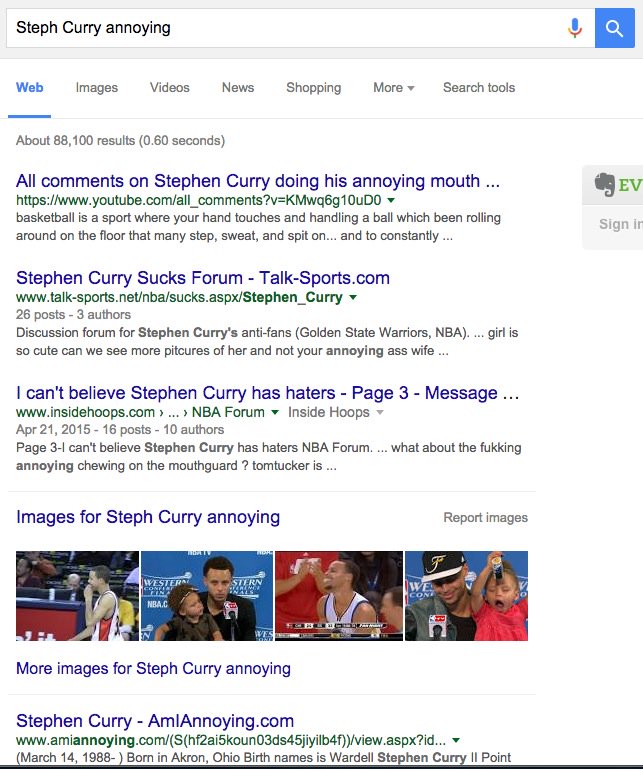Viewport: 643px width, 769px height.
Task: Open I can't believe Stephen Curry has haters result
Action: click(x=267, y=393)
